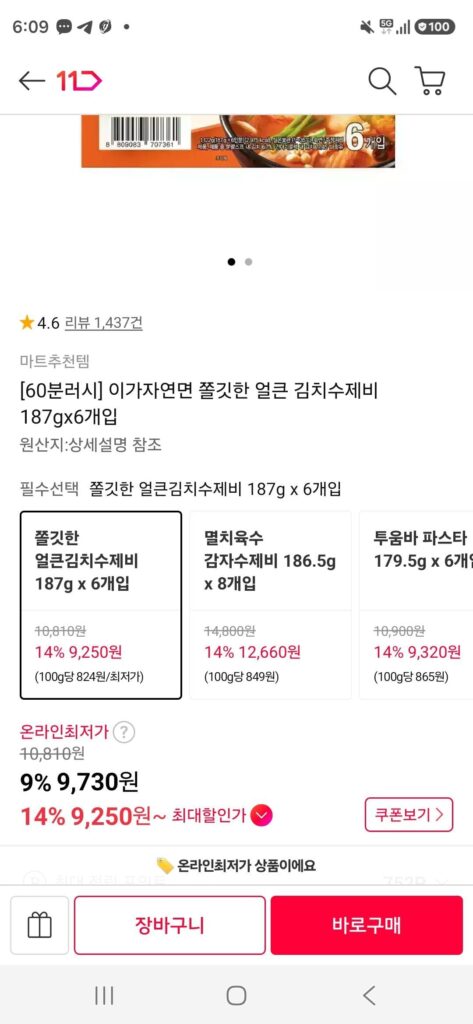Expand 최대할인가 red chevron dropdown
Viewport: 473px width, 1024px height.
pyautogui.click(x=262, y=816)
